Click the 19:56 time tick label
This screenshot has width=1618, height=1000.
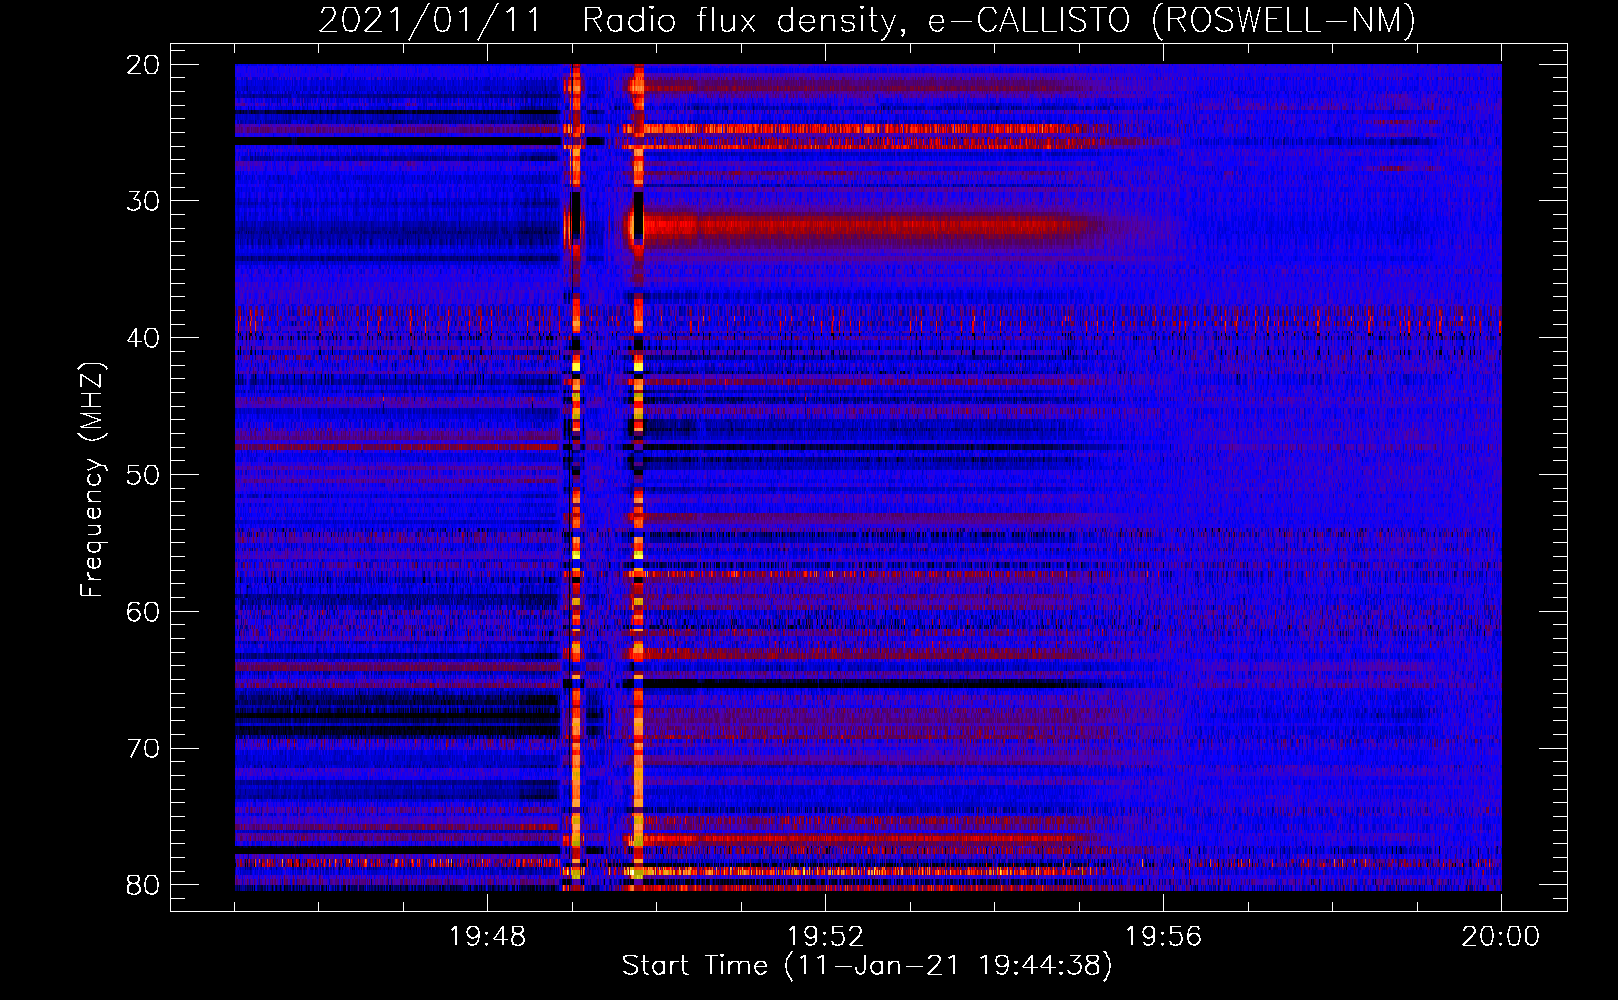1163,936
